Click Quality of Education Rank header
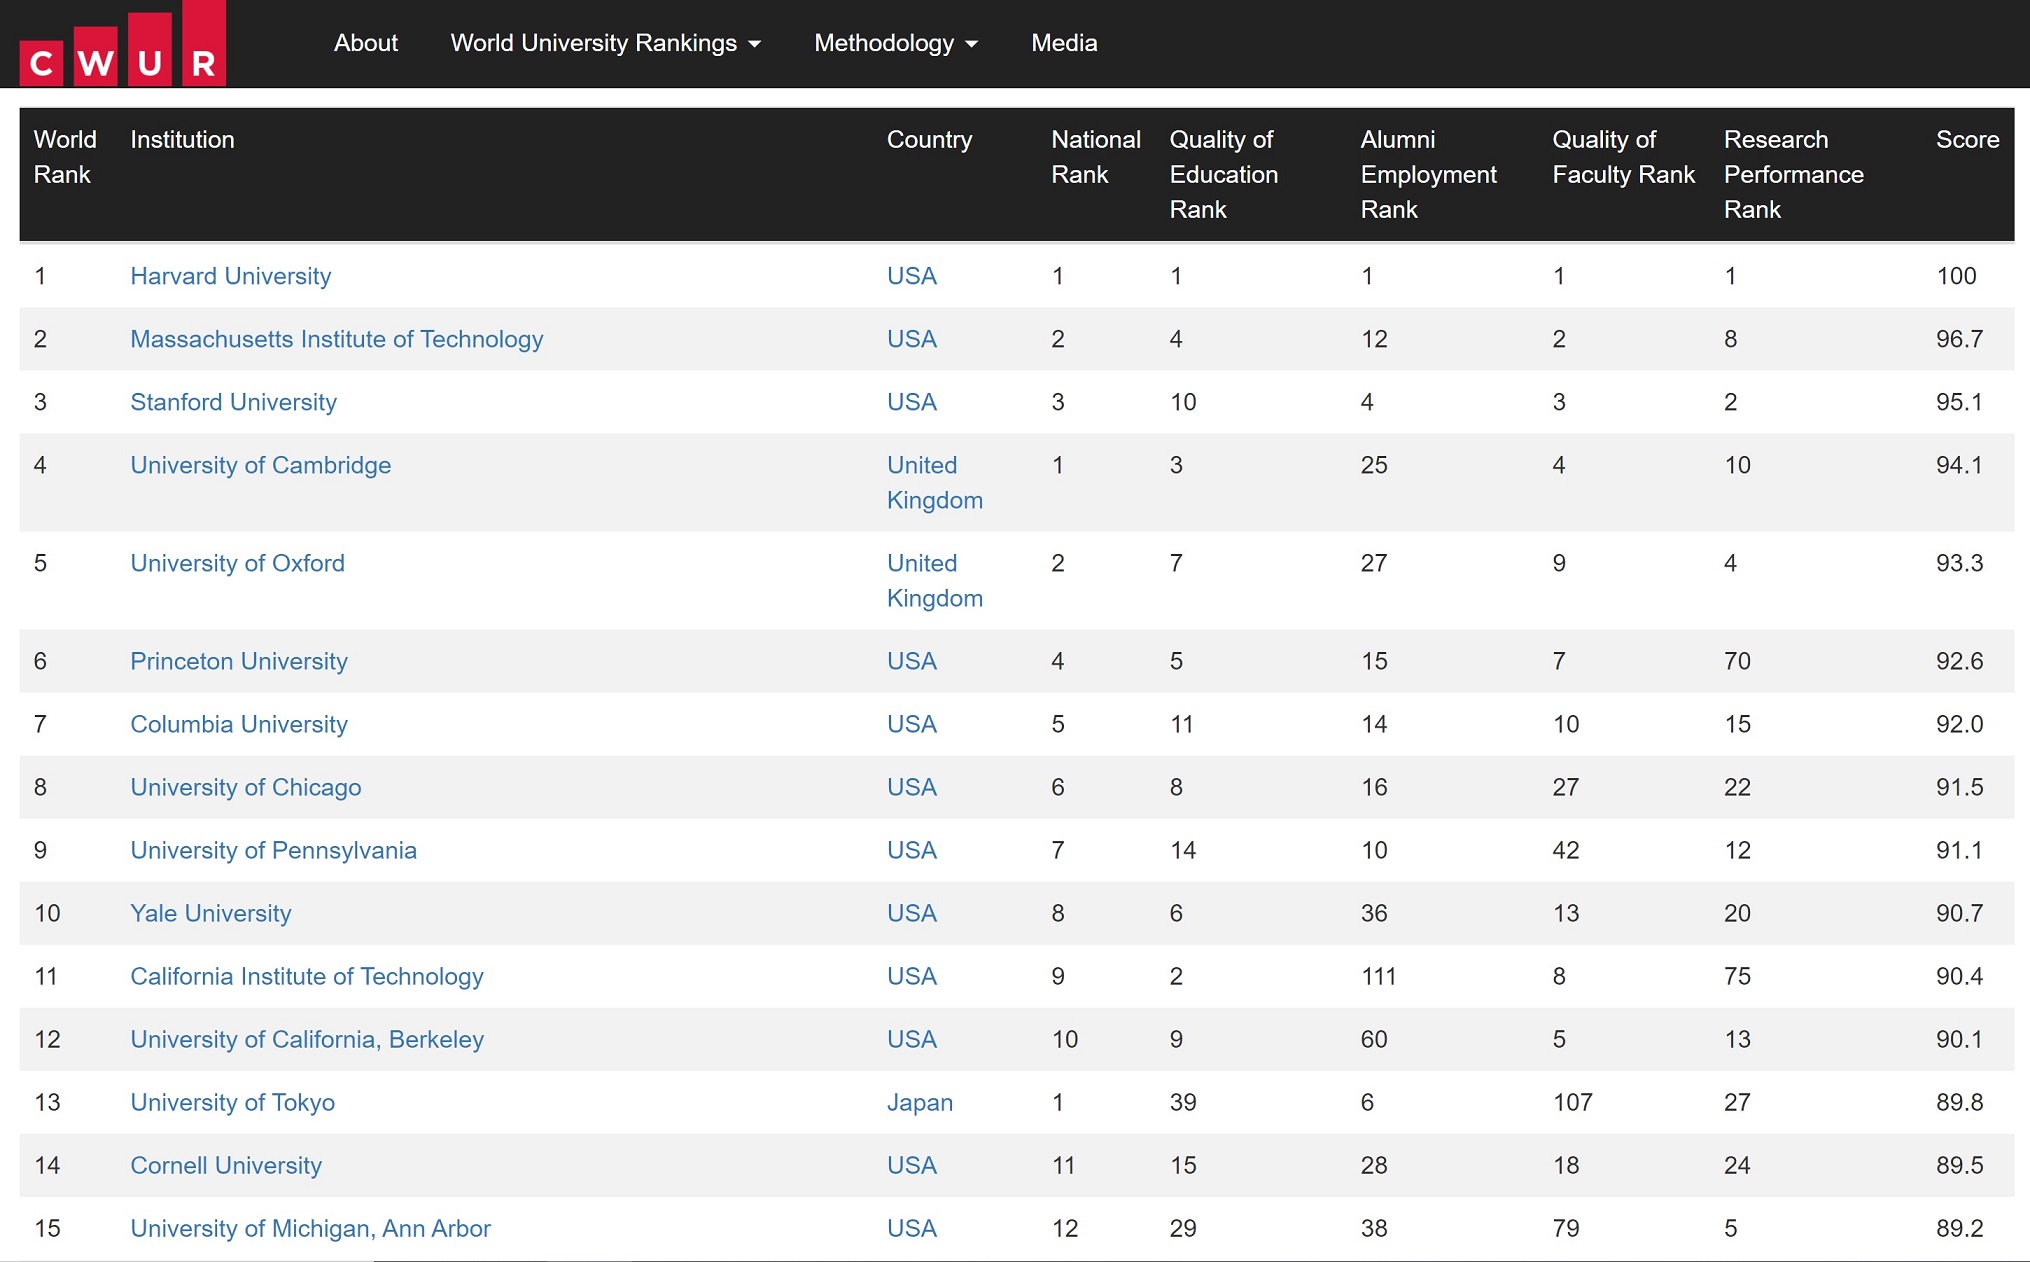2030x1262 pixels. pos(1224,174)
